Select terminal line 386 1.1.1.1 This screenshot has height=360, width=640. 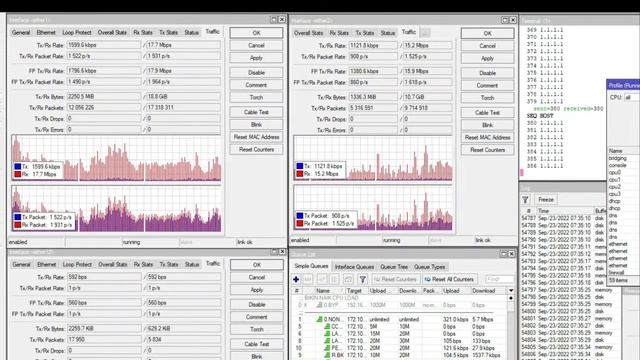tap(545, 166)
